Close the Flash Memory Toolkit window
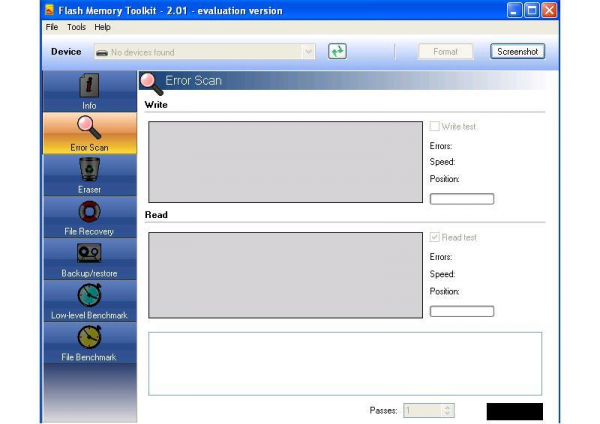The height and width of the screenshot is (424, 600). 549,10
